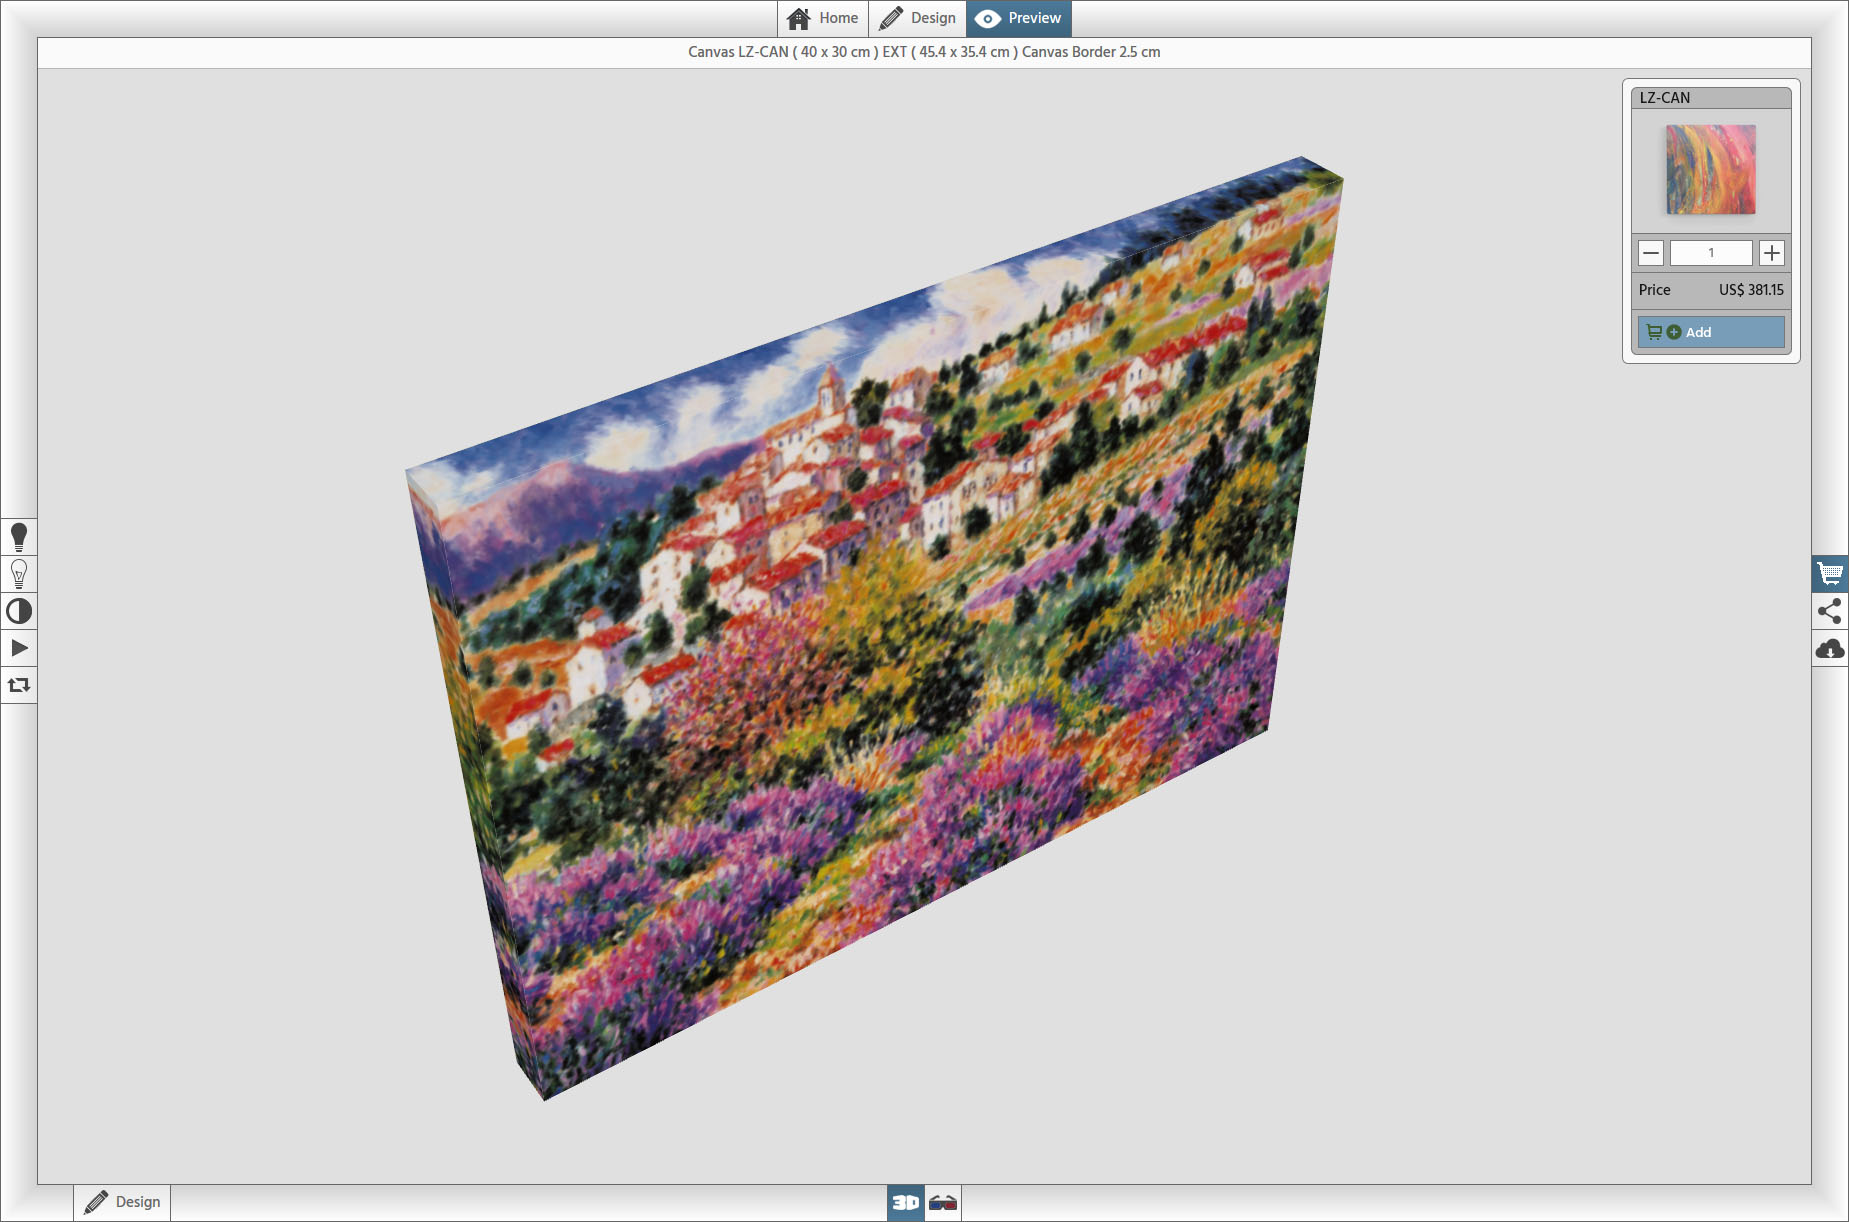Select the Preview tab

[1019, 18]
